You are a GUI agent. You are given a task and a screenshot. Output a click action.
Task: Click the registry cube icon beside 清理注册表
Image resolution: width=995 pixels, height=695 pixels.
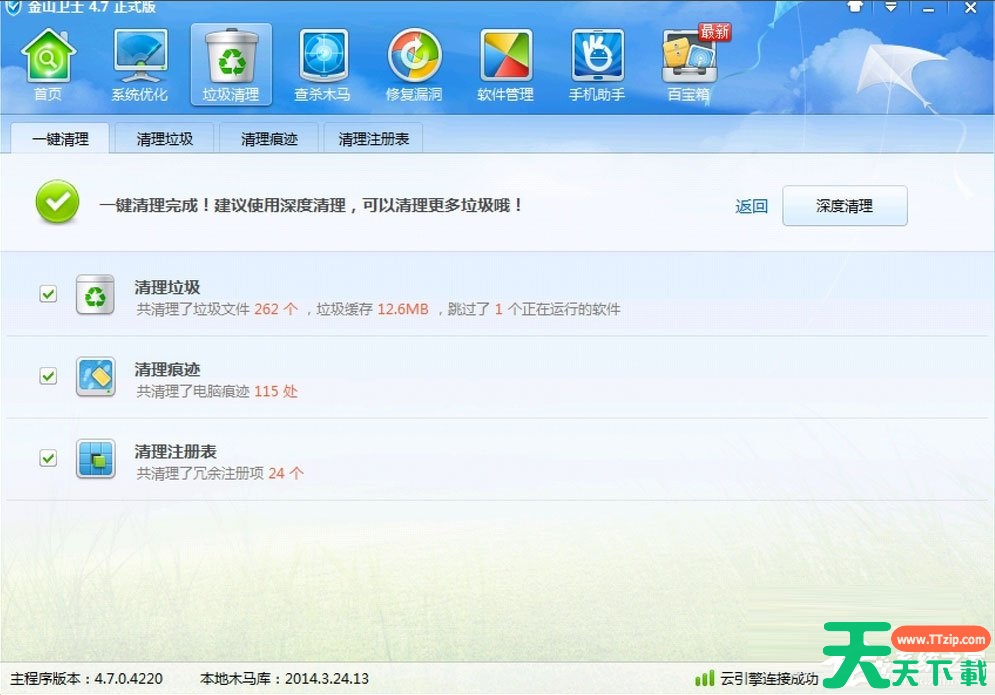pyautogui.click(x=96, y=458)
